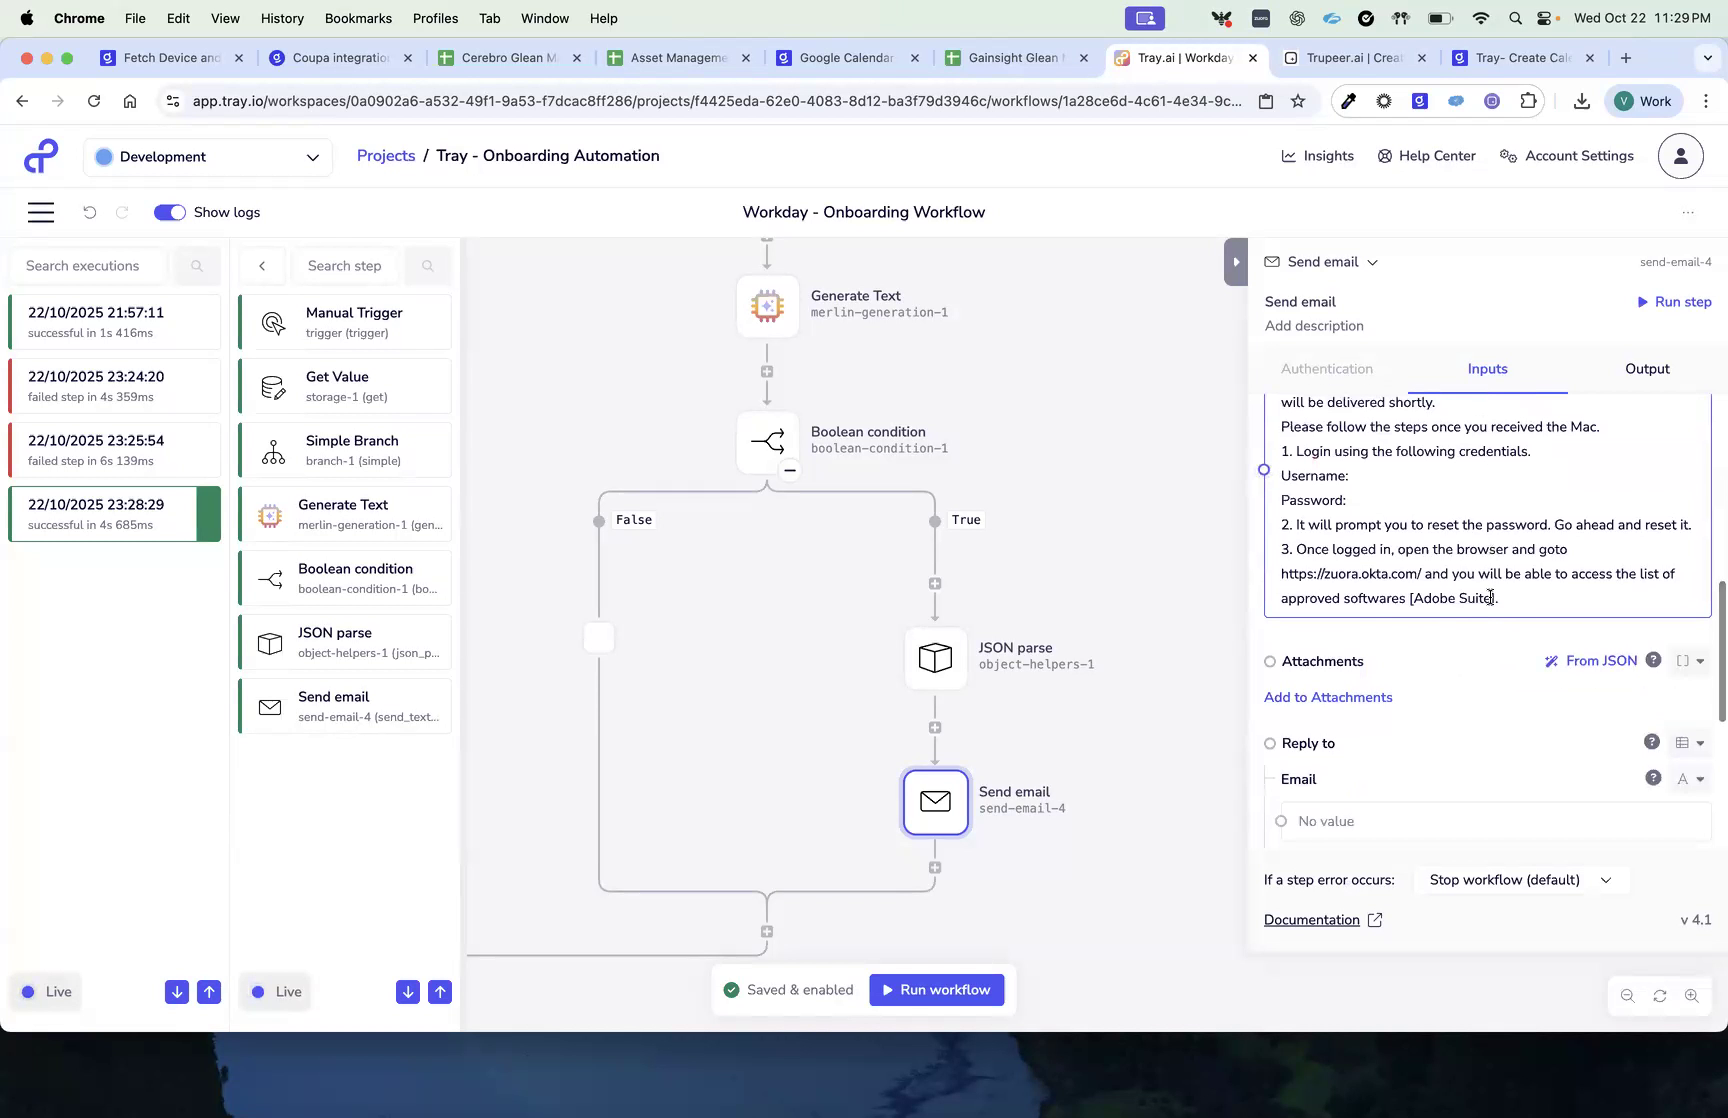The image size is (1728, 1118).
Task: Collapse the Boolean condition branch with minus toggle
Action: pos(789,469)
